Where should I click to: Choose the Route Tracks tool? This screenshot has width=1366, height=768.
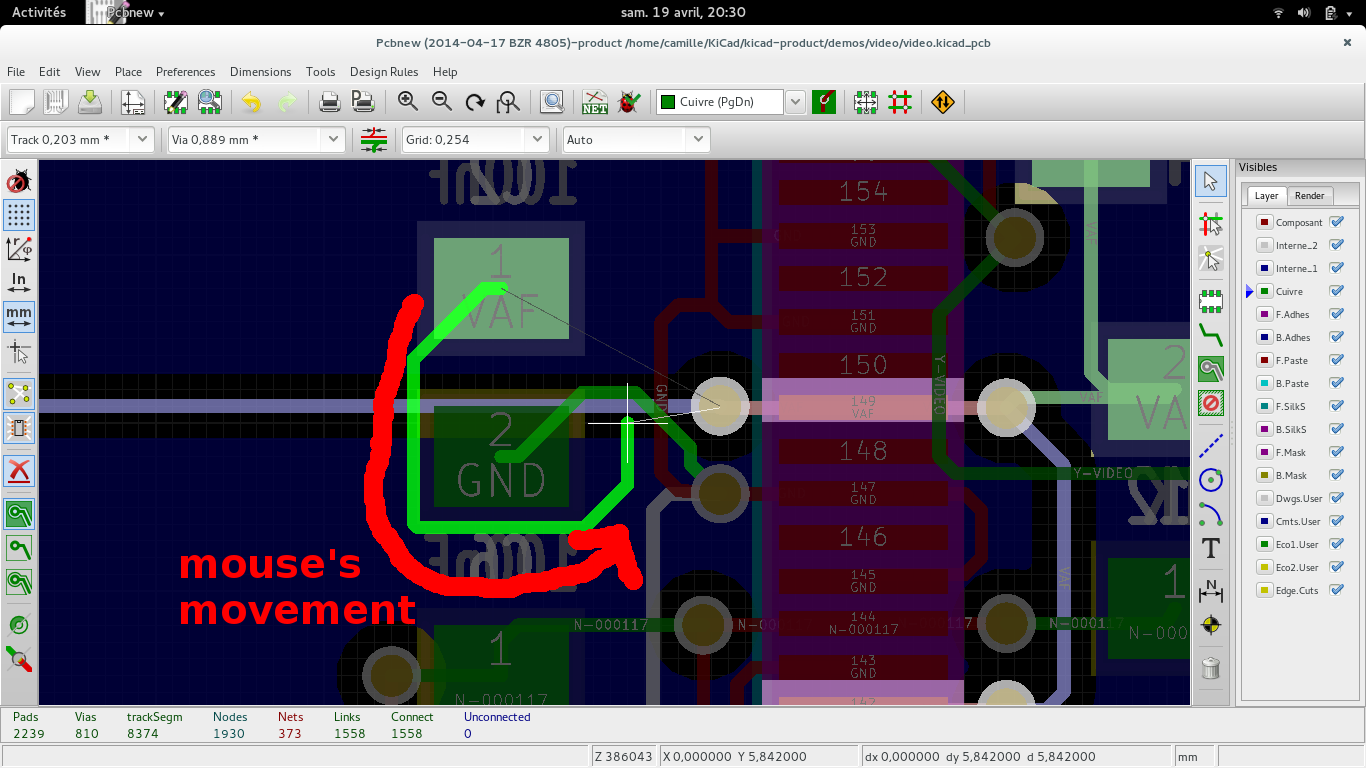[1211, 334]
